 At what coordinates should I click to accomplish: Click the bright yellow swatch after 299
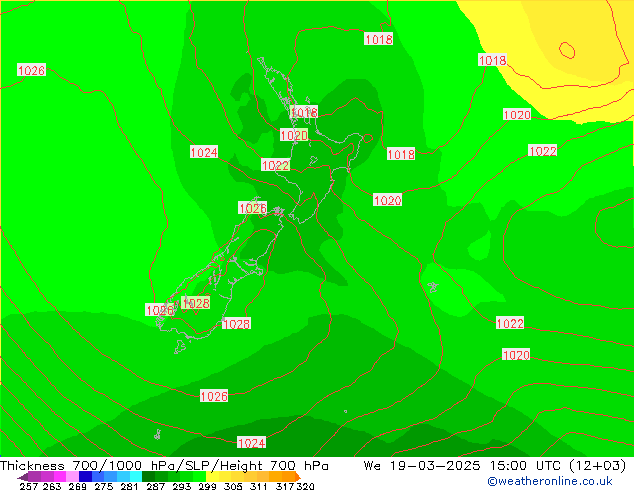point(212,476)
